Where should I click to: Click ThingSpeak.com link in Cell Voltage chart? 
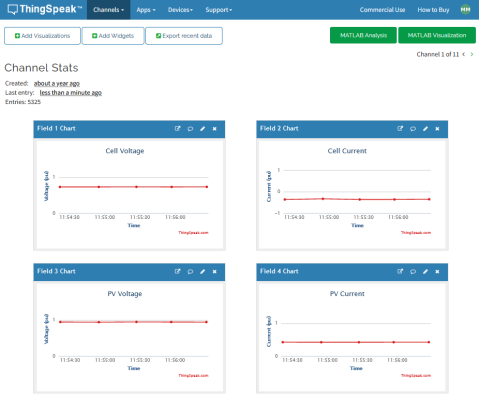pyautogui.click(x=193, y=233)
